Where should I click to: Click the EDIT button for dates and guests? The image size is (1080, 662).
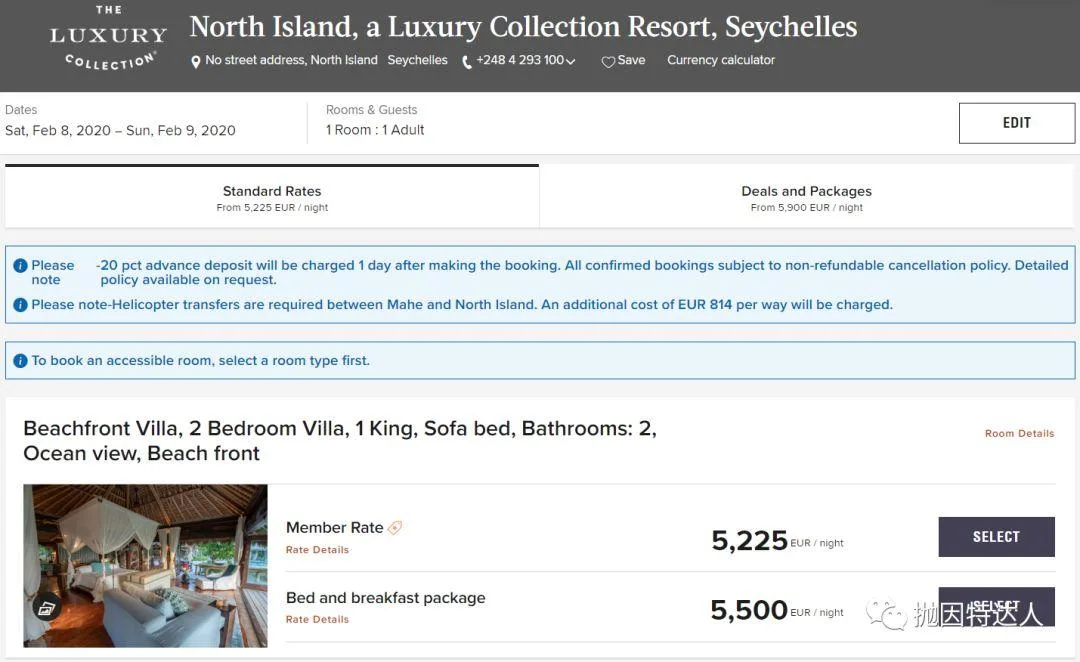pyautogui.click(x=1017, y=123)
